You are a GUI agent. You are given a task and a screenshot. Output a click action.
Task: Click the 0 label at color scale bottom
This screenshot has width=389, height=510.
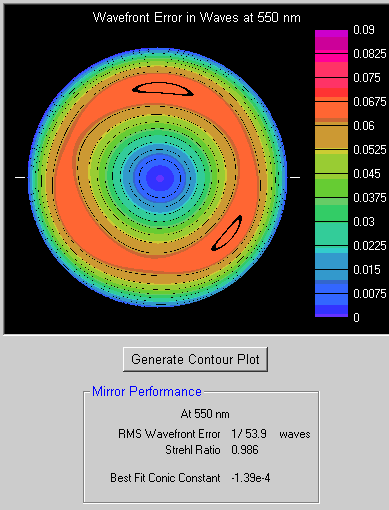356,318
